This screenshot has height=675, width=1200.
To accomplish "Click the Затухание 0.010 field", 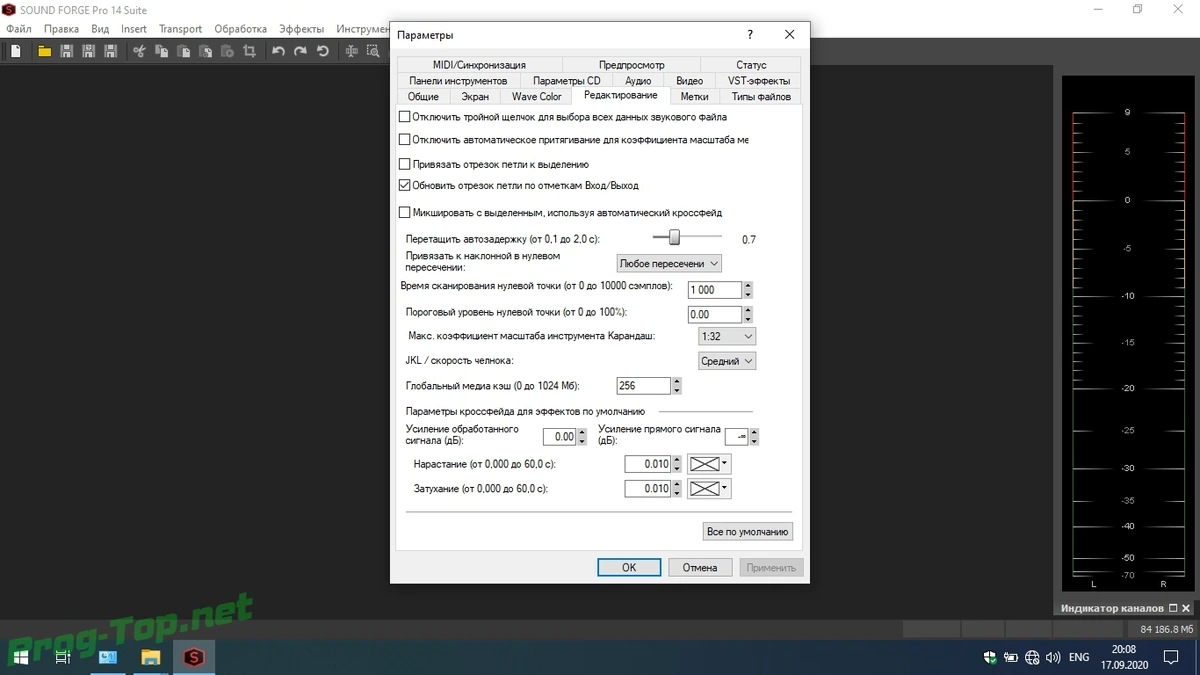I will point(647,489).
